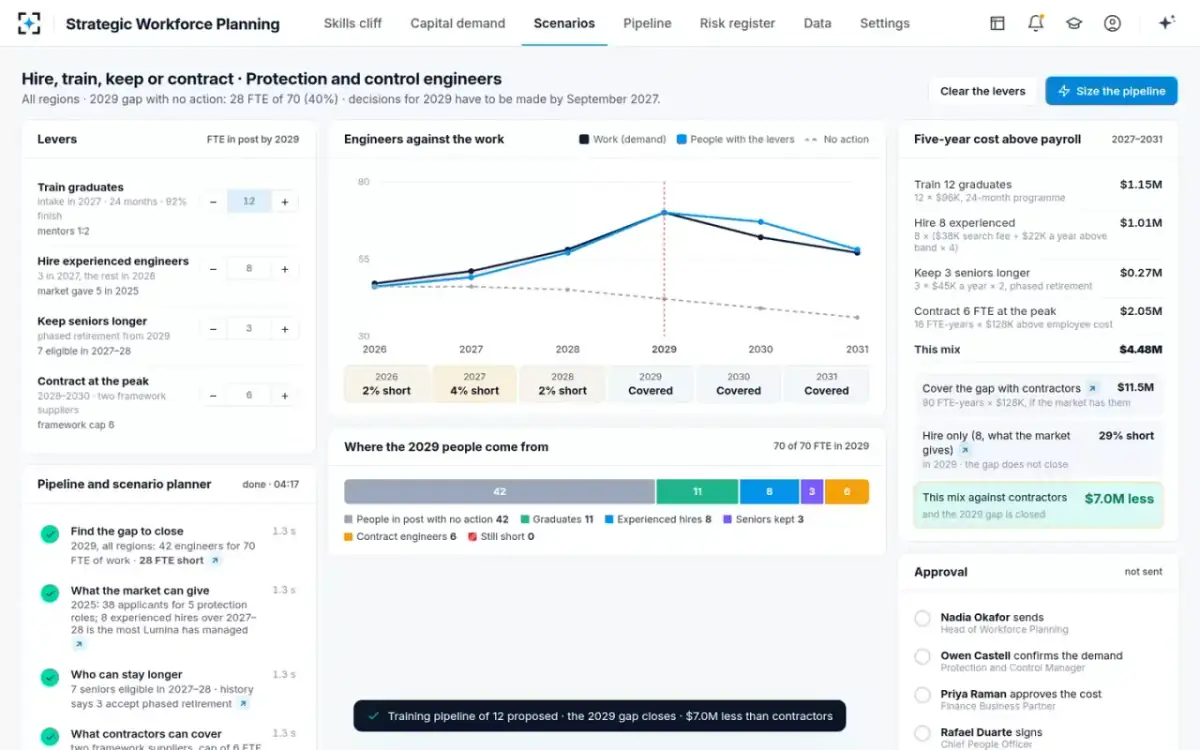Screen dimensions: 1200x750
Task: Click the green Graduates 11 bar segment
Action: click(698, 492)
